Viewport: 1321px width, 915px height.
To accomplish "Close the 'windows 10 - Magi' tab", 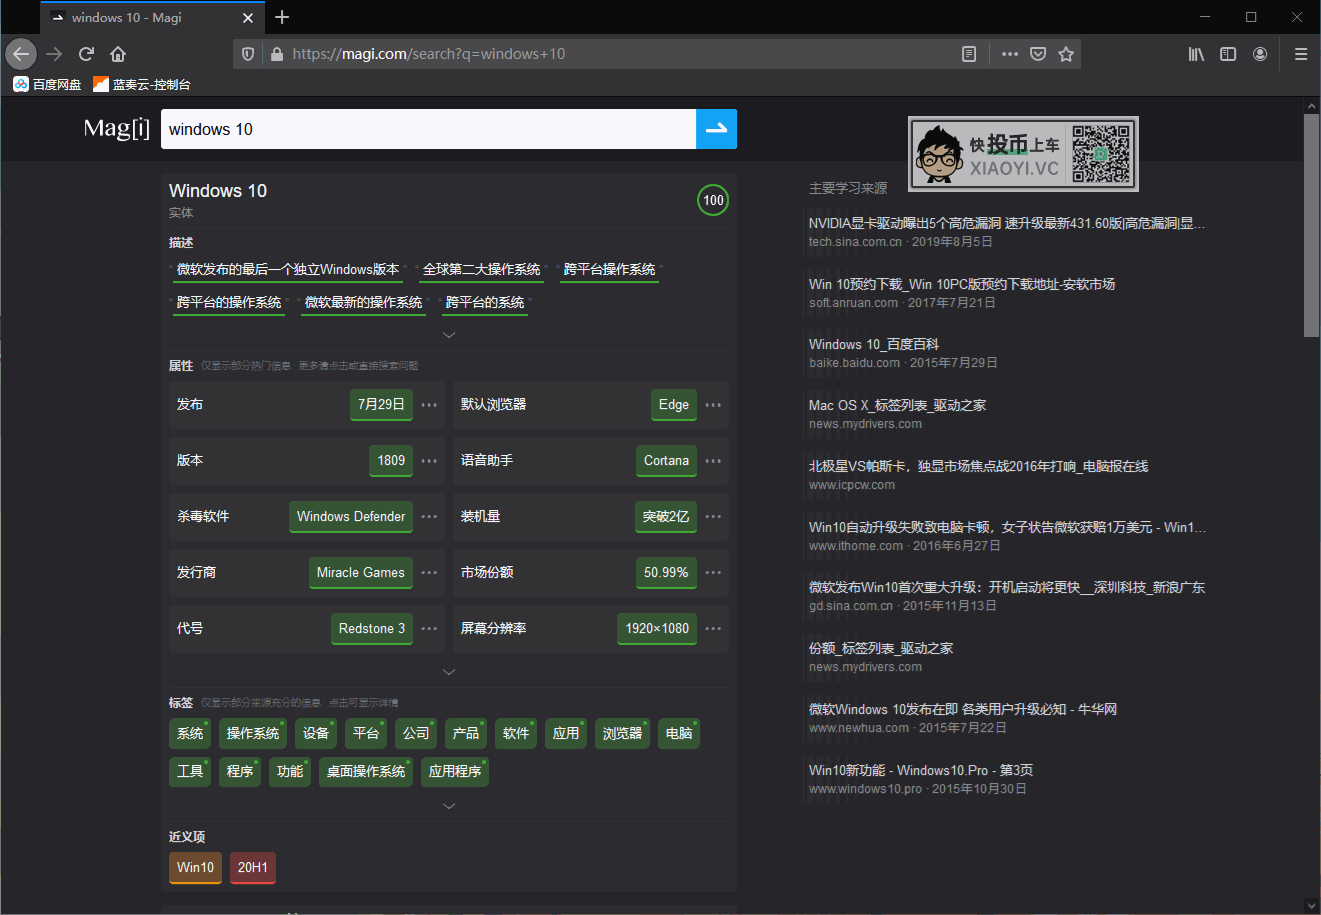I will 248,18.
